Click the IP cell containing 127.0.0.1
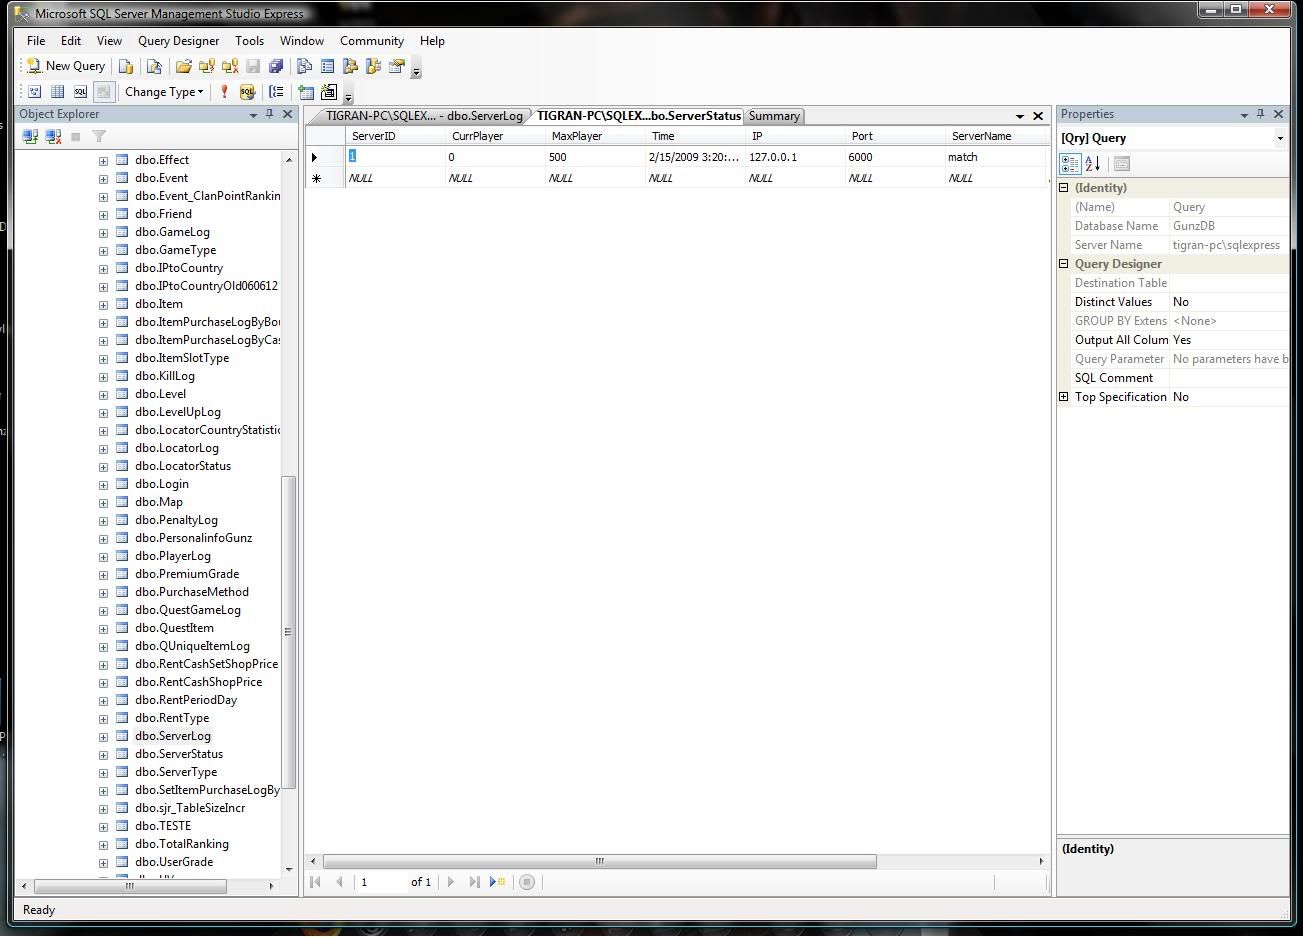 [773, 157]
